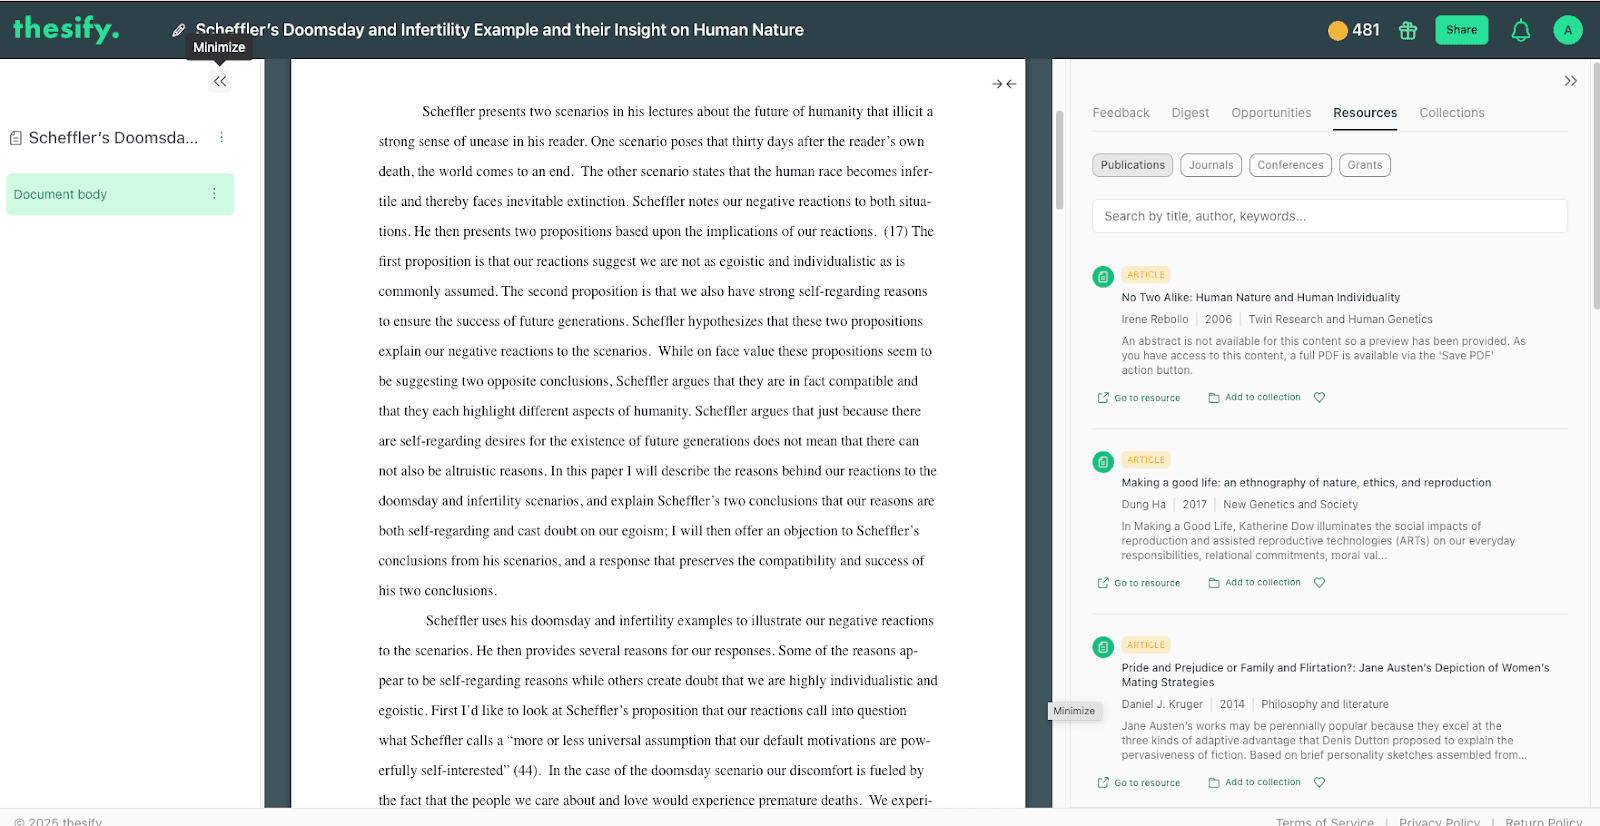Open Document body options menu
The image size is (1600, 826).
pos(214,194)
